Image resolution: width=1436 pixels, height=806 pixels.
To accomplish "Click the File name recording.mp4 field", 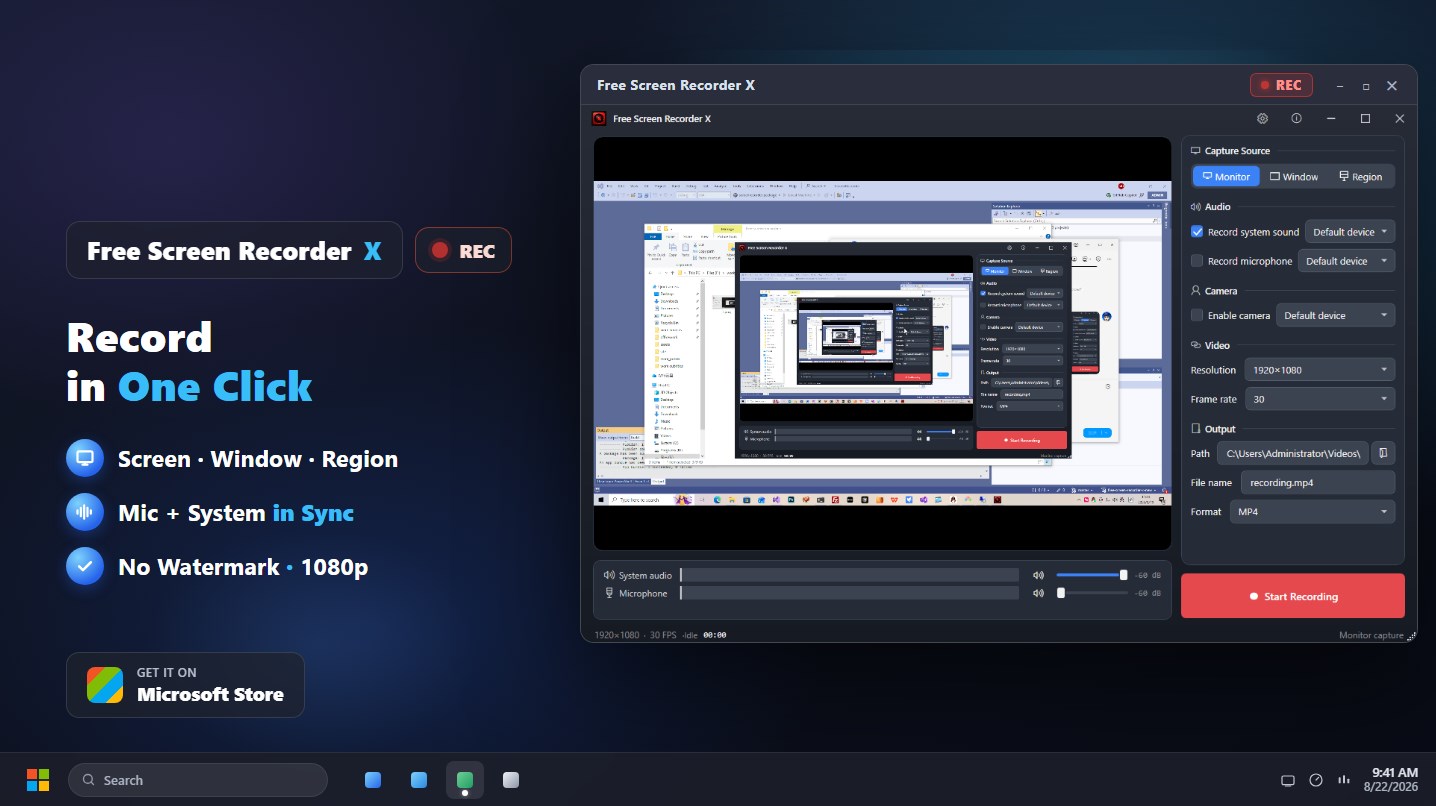I will (x=1317, y=482).
